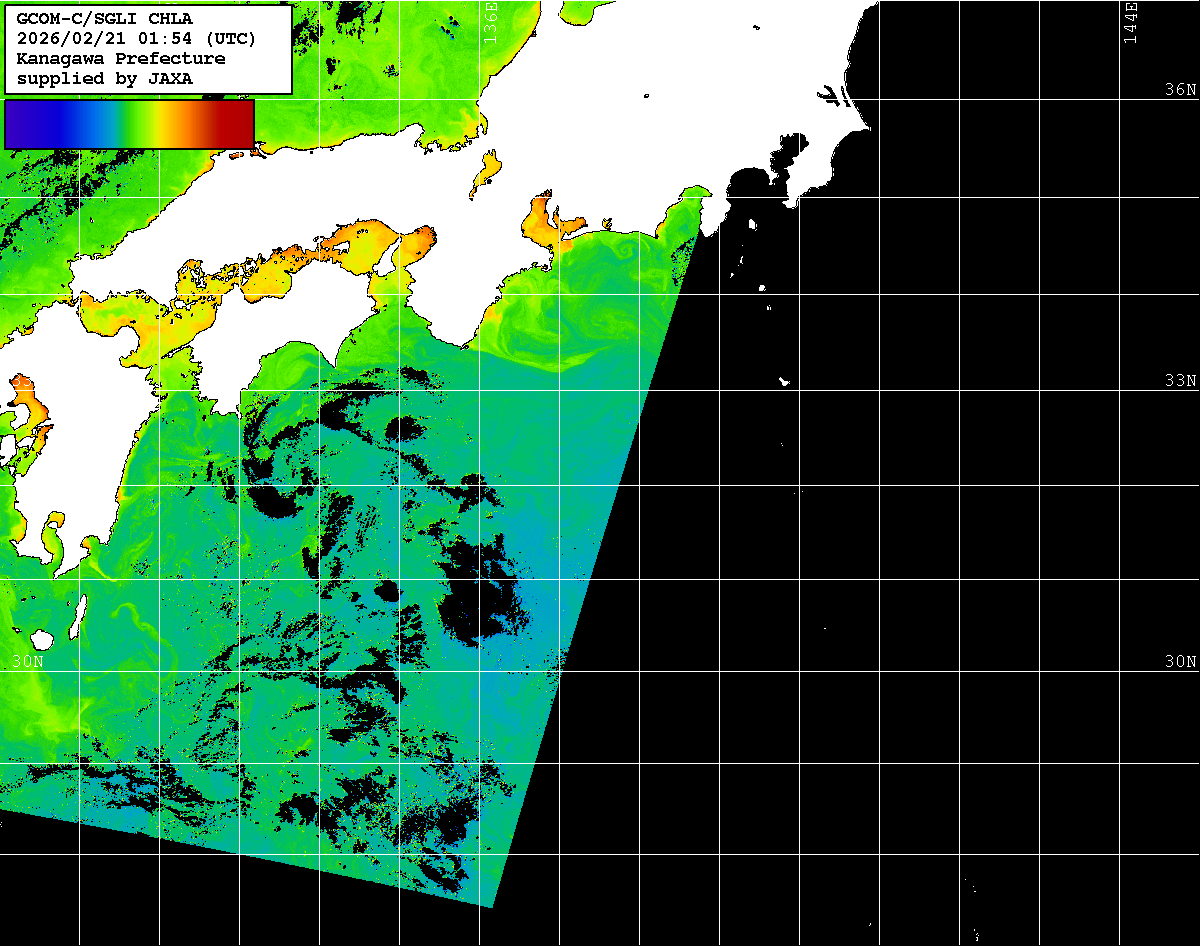Click the GCOM-C/SGLI CHLA title text
This screenshot has height=946, width=1200.
105,18
